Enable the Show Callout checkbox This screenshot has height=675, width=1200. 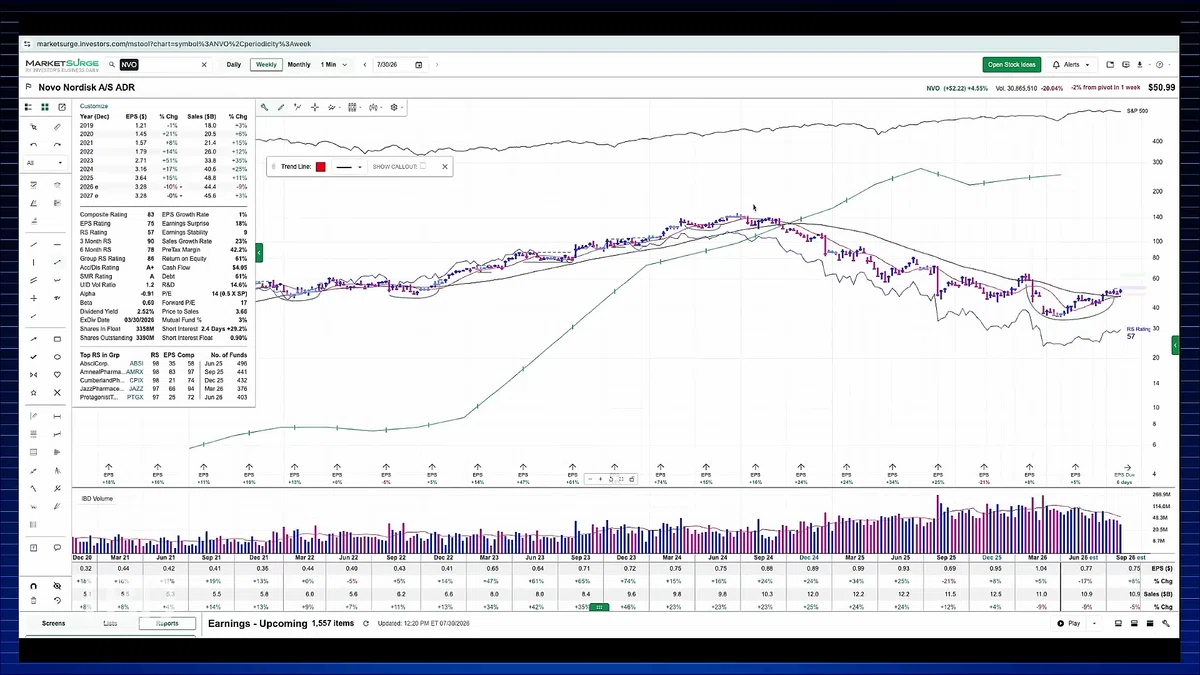422,166
